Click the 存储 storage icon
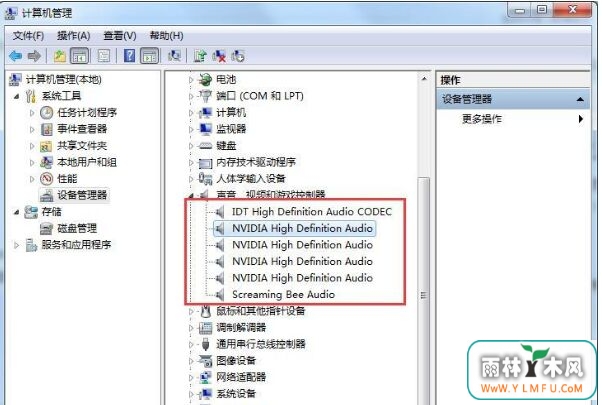Screen dimensions: 602x405 31,212
